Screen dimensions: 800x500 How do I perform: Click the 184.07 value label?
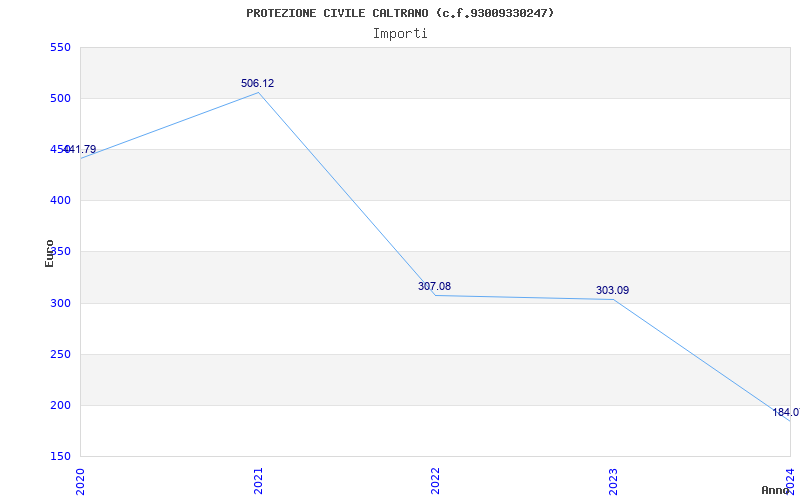tap(785, 413)
